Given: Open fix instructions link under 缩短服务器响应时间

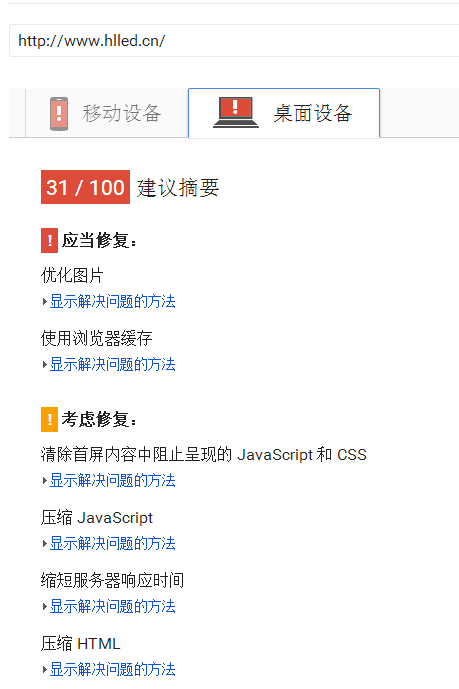Looking at the screenshot, I should pos(112,606).
